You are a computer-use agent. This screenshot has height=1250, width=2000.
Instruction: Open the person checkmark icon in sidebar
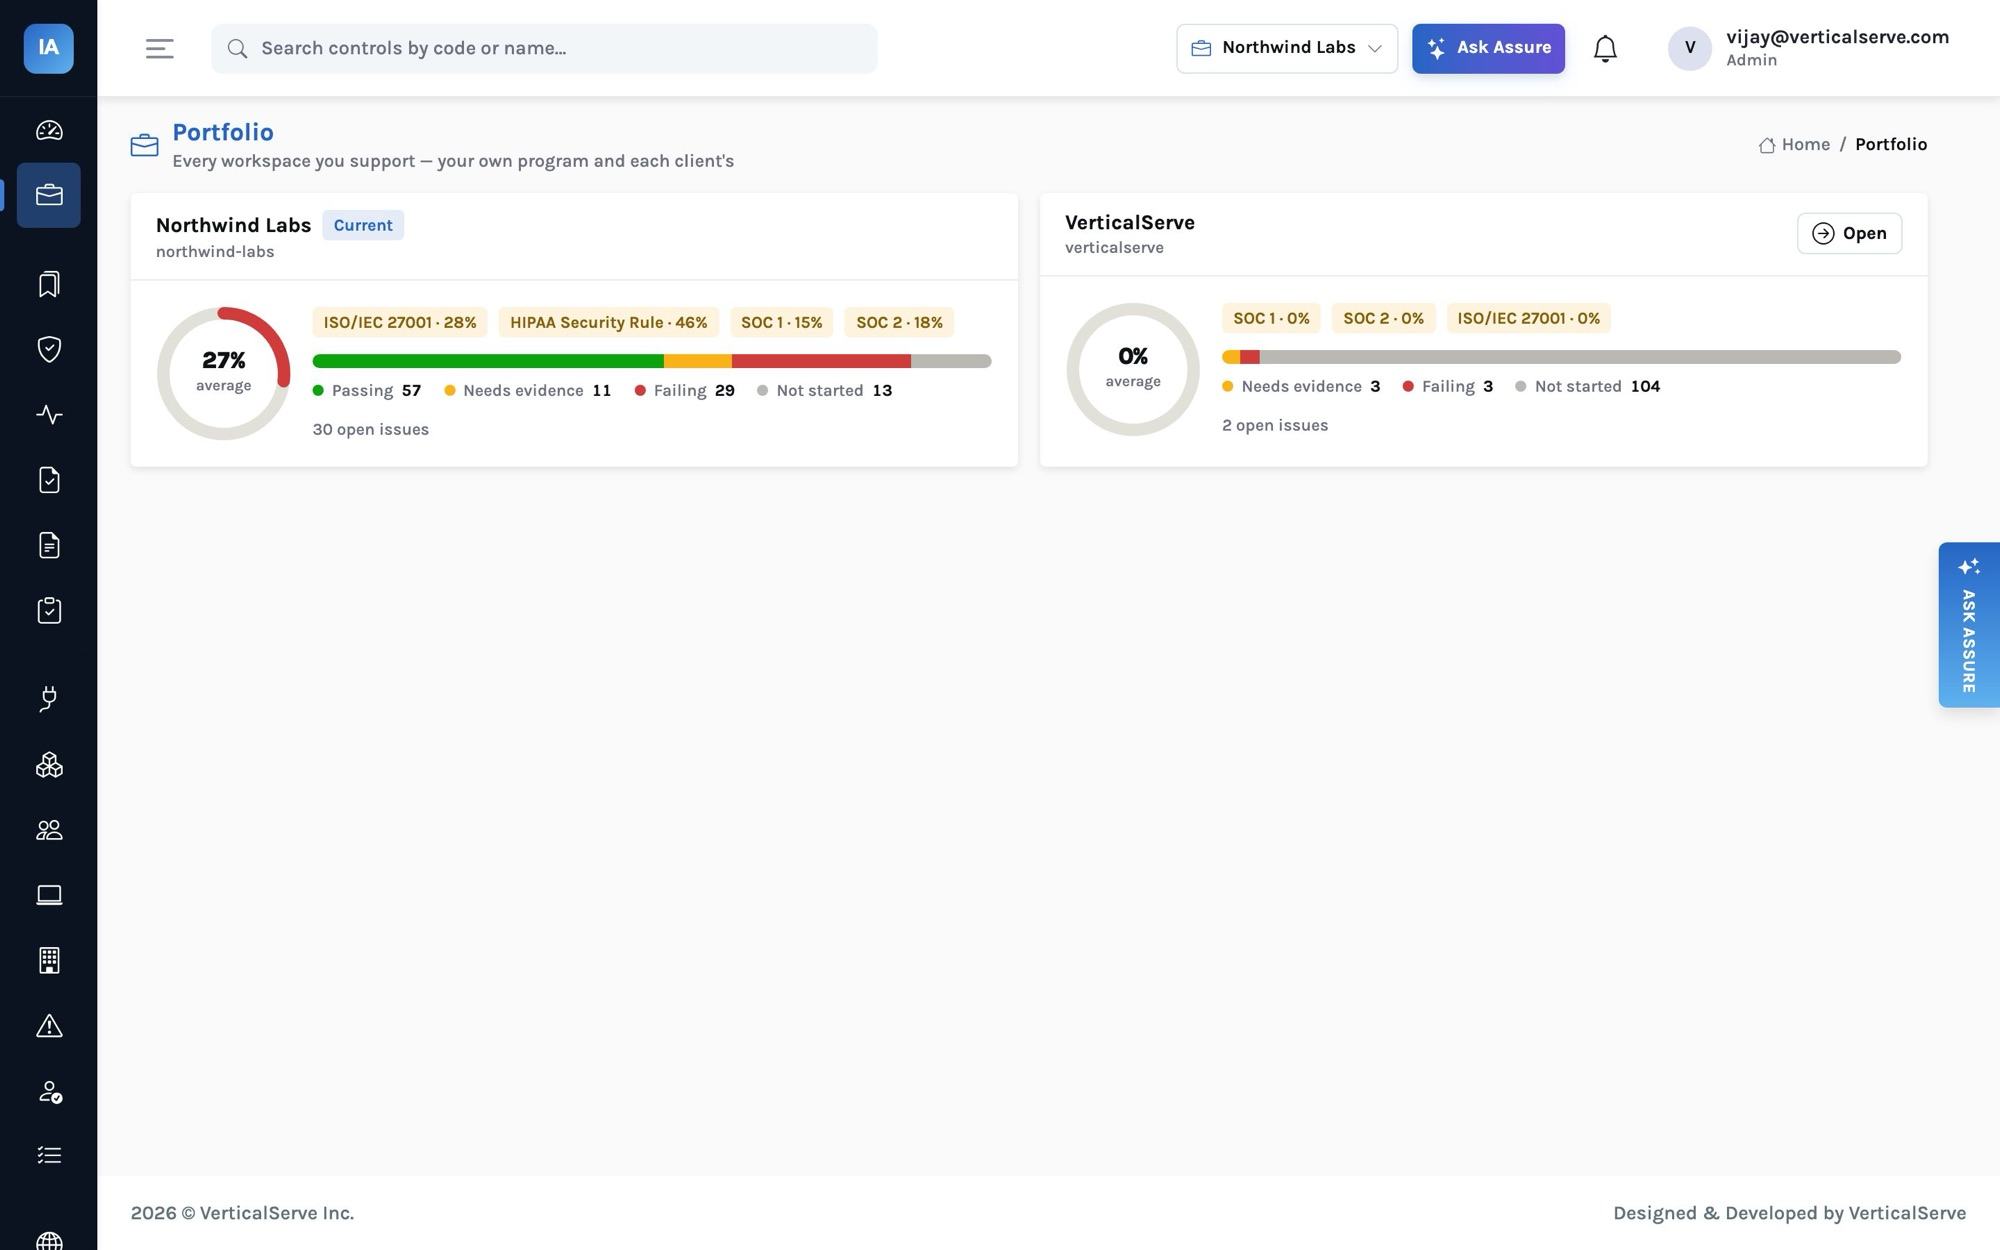[x=49, y=1091]
